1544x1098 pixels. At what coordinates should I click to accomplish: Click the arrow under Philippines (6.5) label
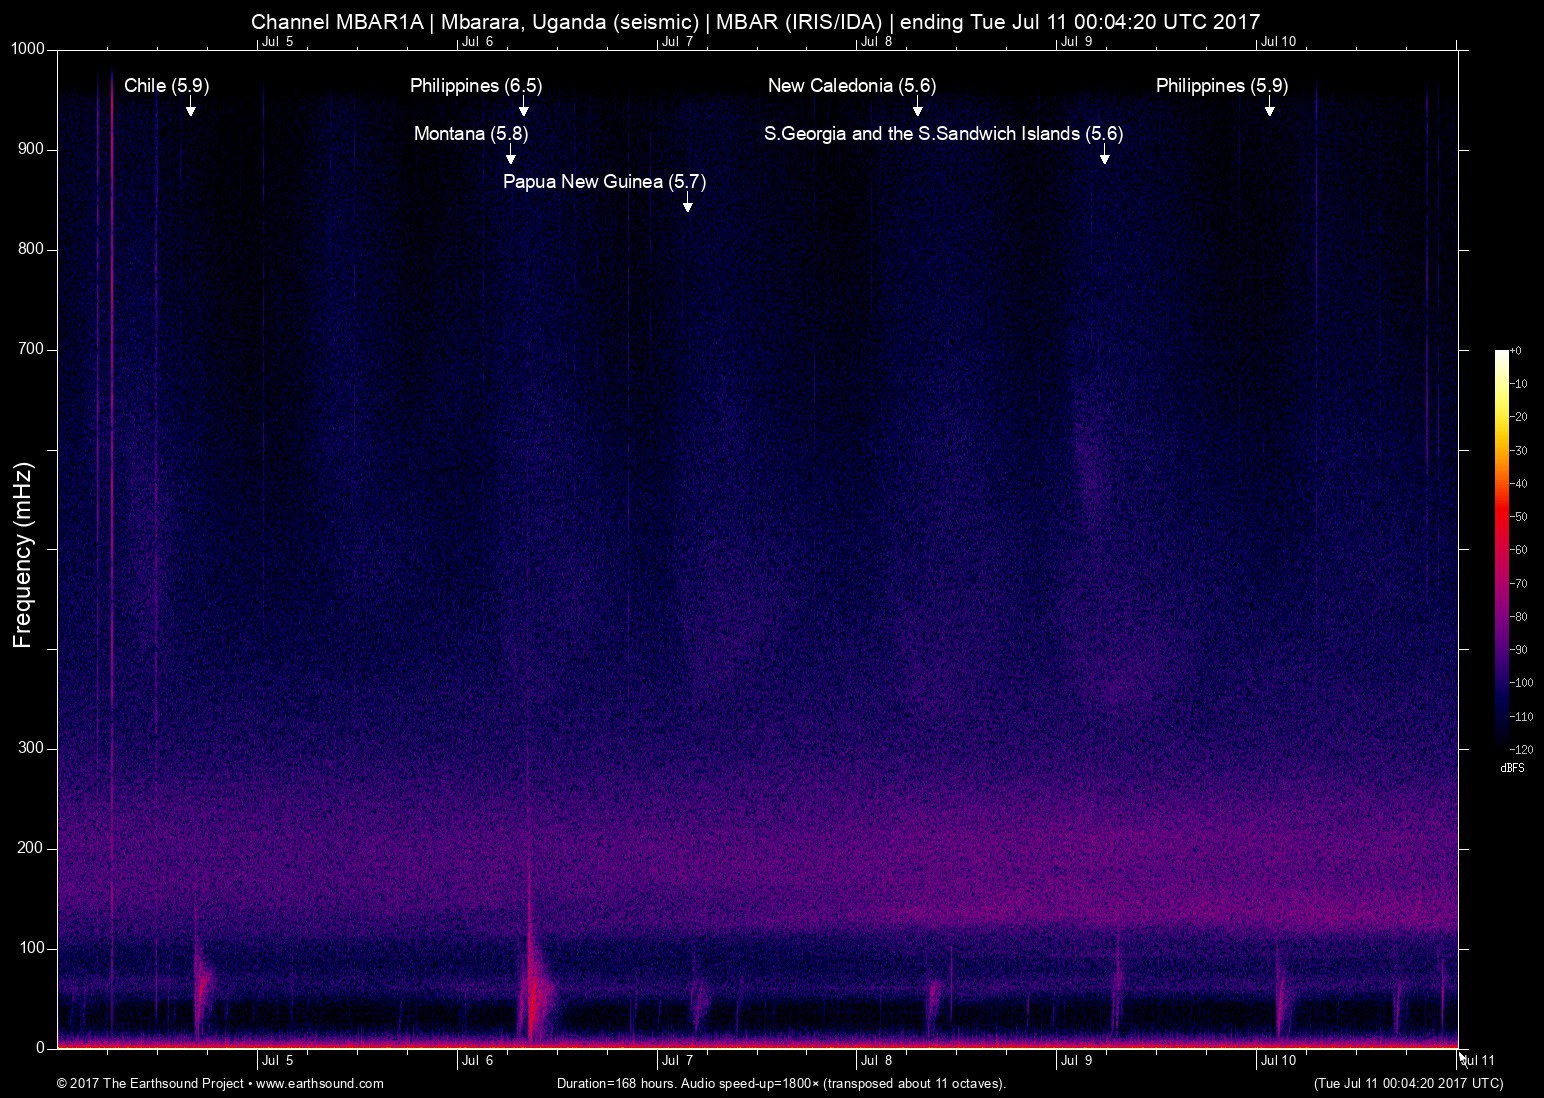tap(523, 107)
